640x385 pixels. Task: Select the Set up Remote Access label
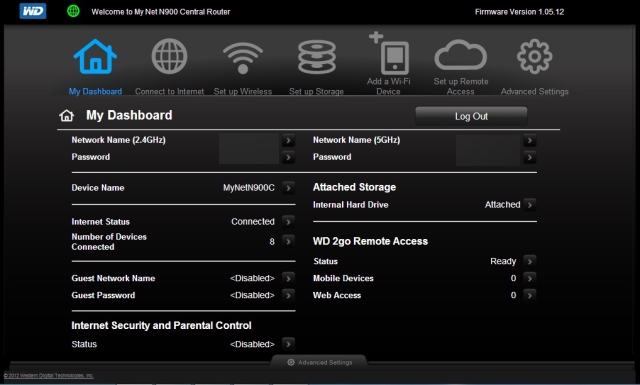pos(461,86)
